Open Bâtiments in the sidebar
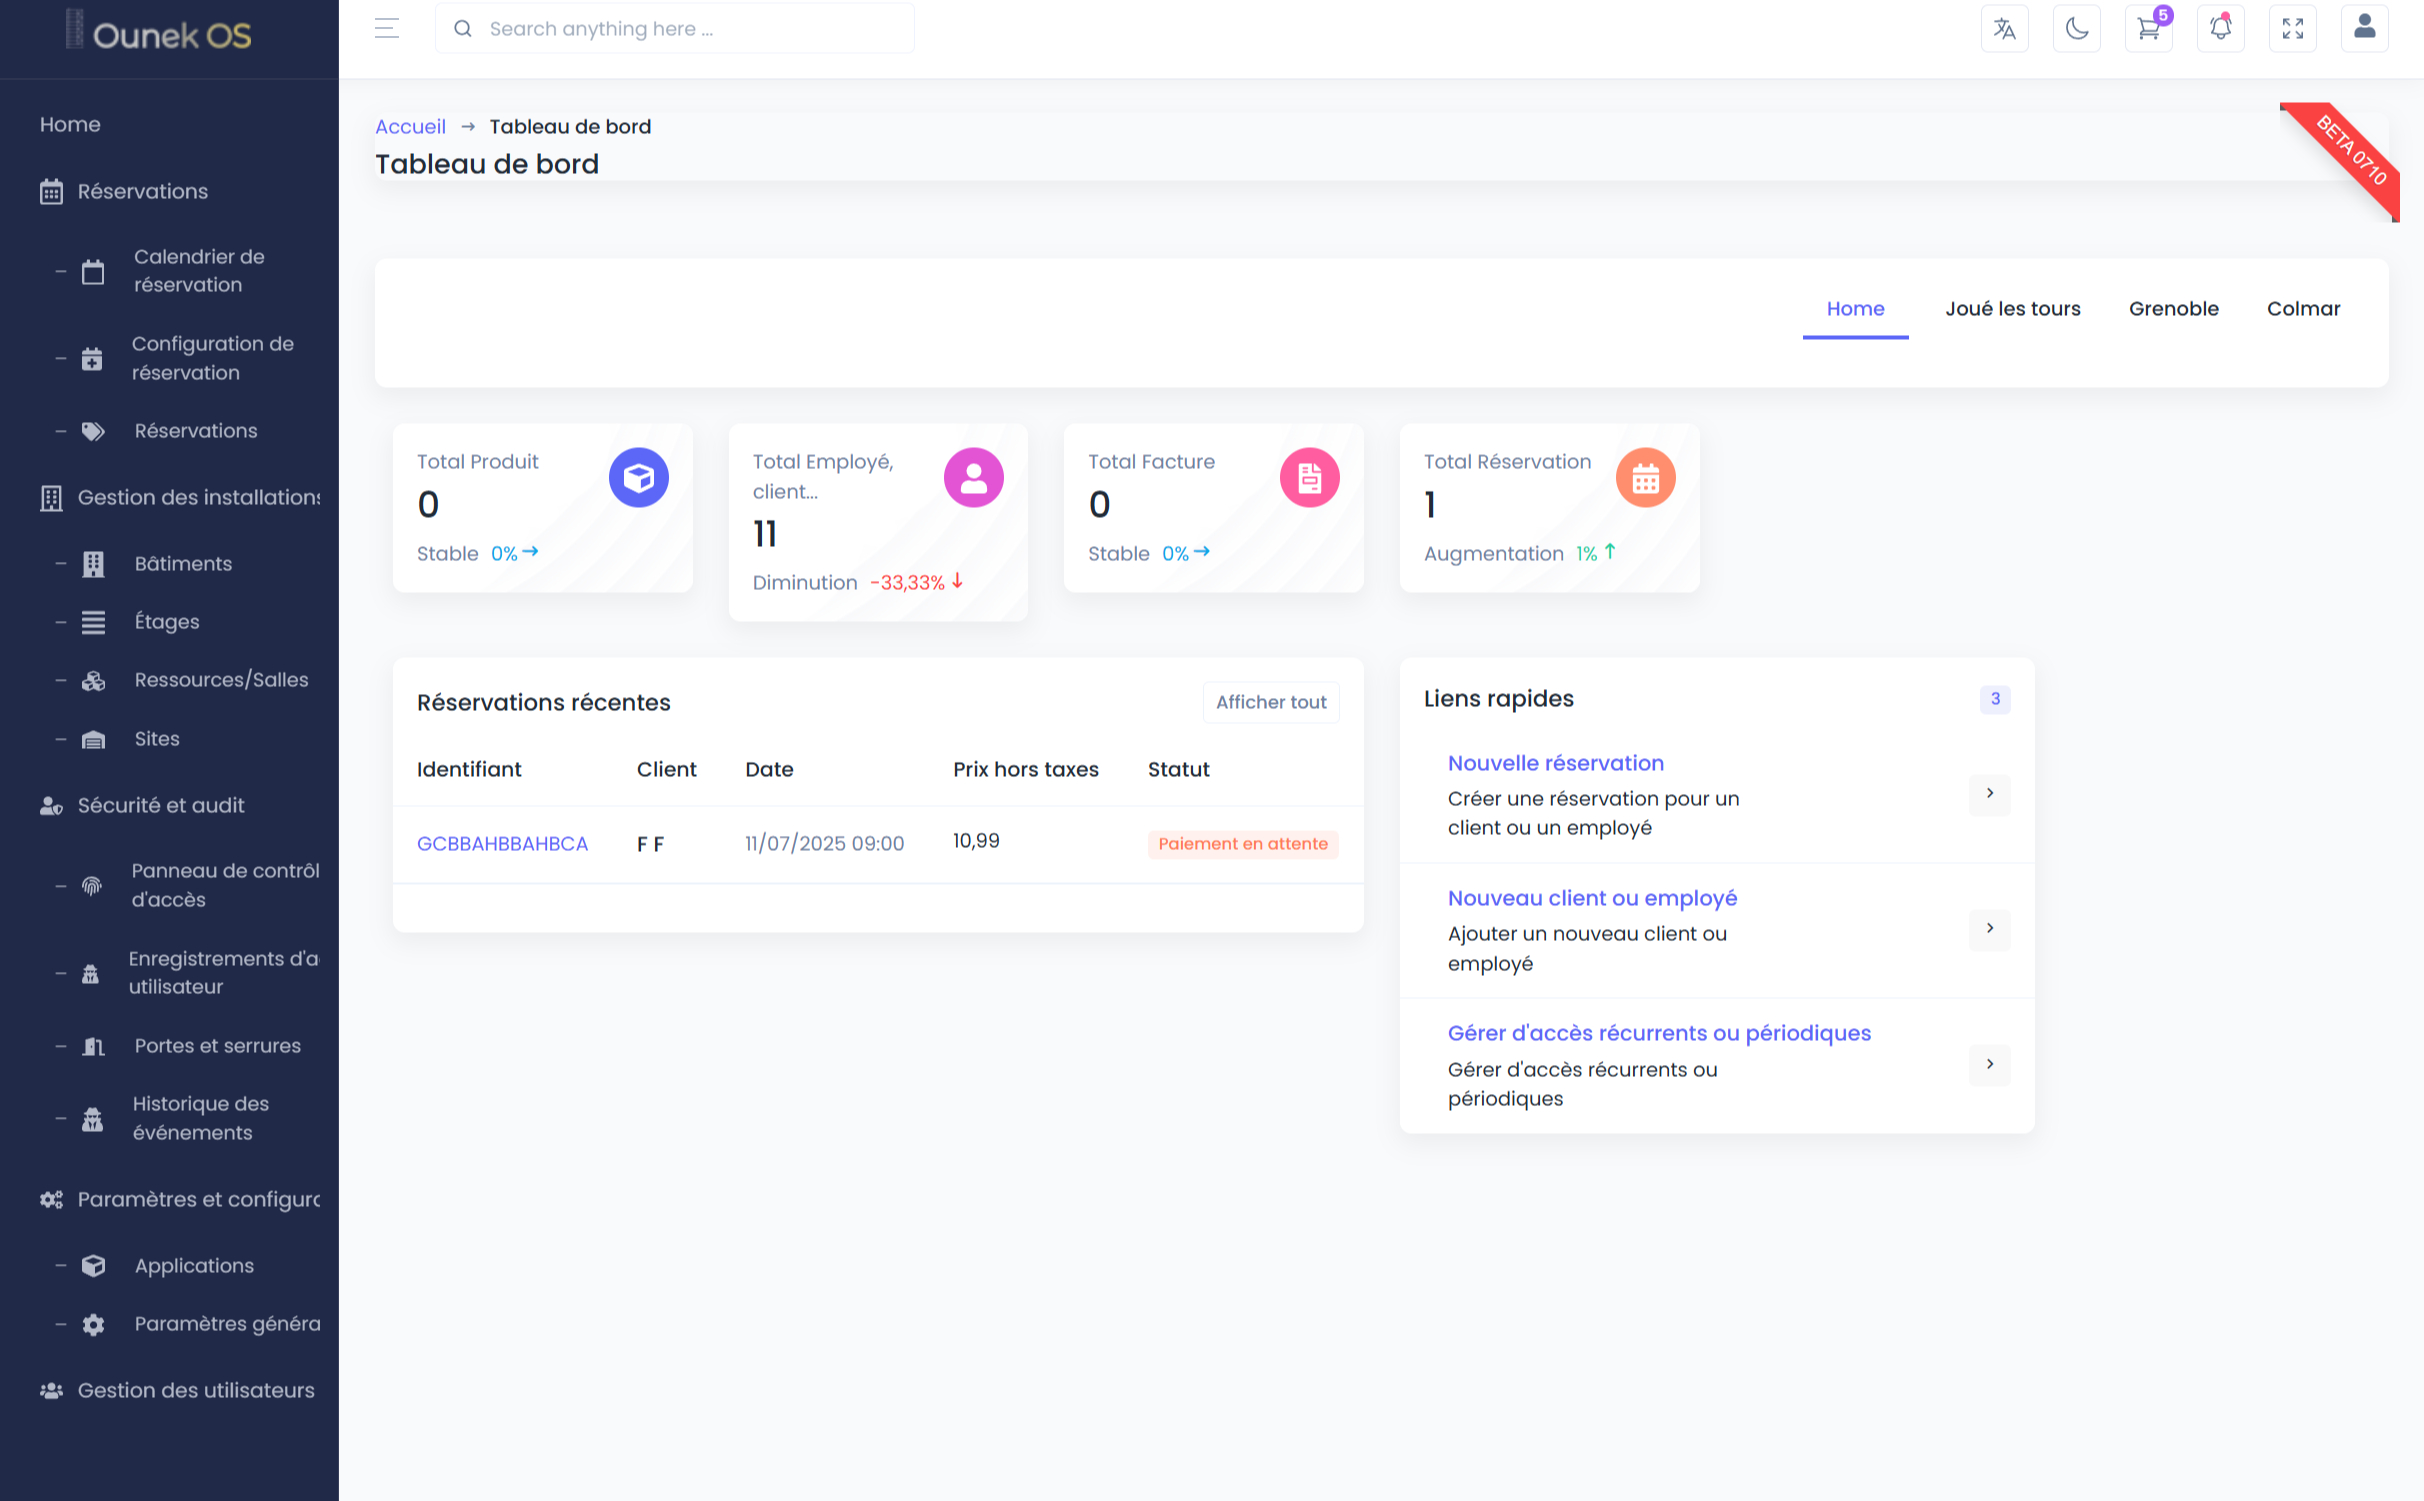Image resolution: width=2424 pixels, height=1501 pixels. click(183, 564)
